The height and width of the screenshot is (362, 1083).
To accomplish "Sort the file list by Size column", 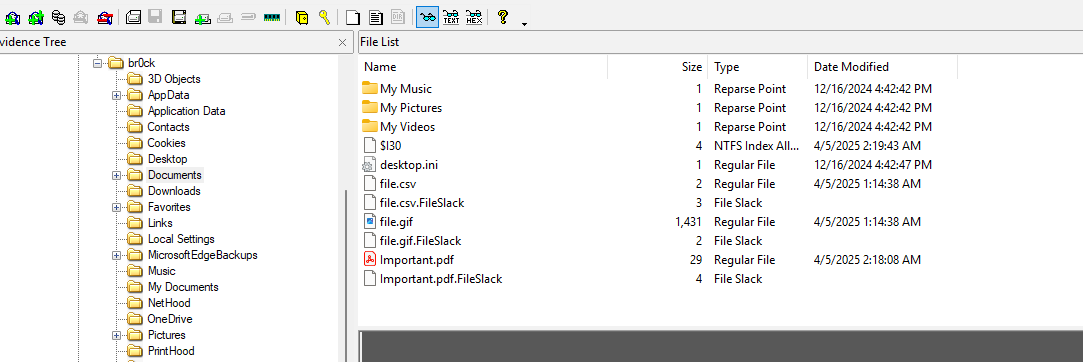I will coord(657,67).
